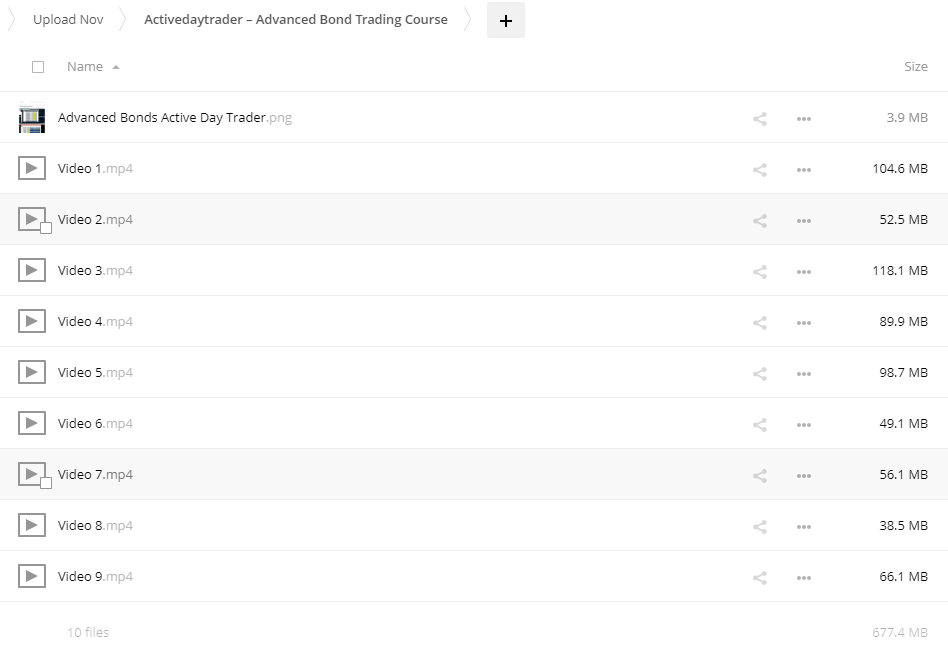
Task: Open the Advanced Bonds image thumbnail
Action: pos(32,118)
